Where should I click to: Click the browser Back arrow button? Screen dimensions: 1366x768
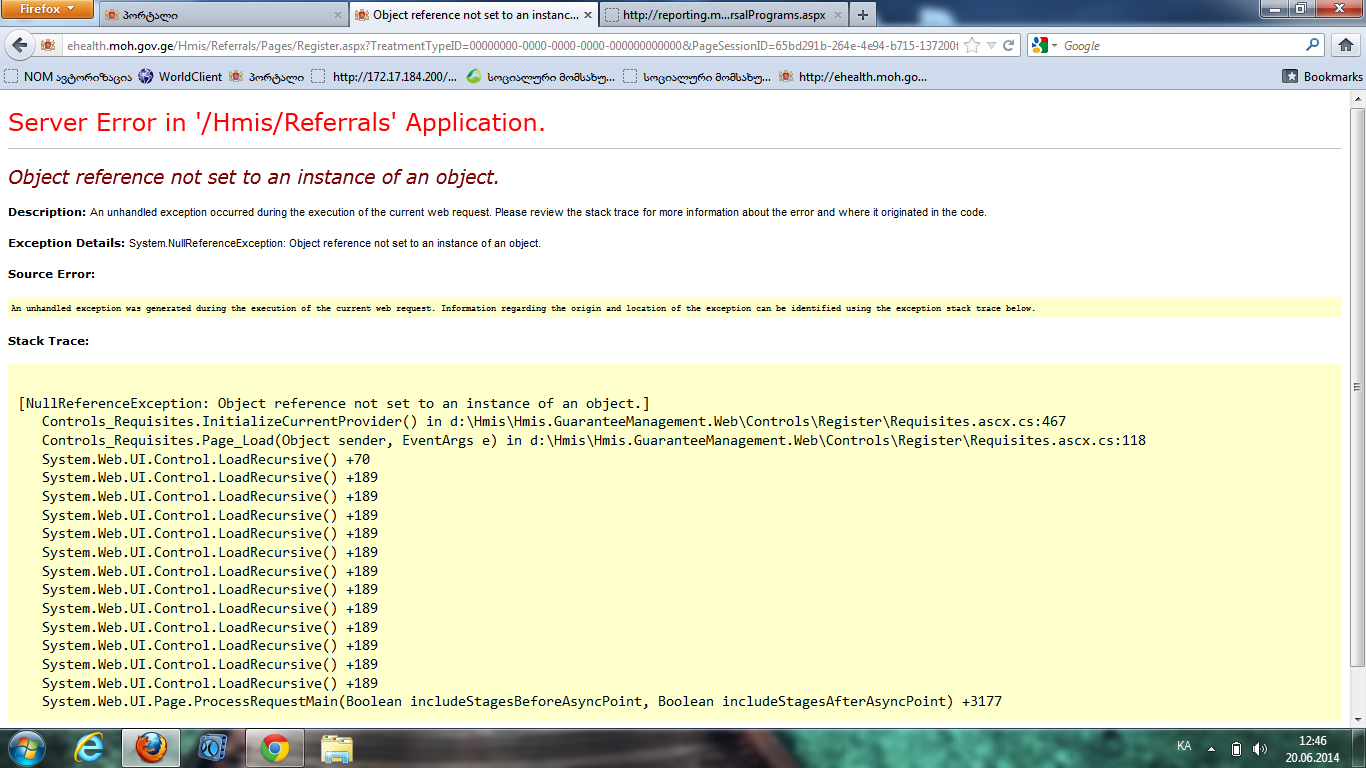pyautogui.click(x=20, y=46)
